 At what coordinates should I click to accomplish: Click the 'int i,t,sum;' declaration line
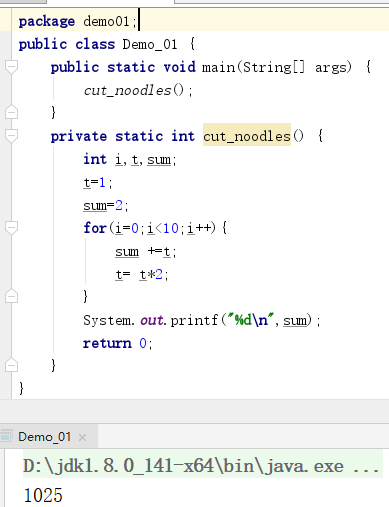[x=130, y=159]
